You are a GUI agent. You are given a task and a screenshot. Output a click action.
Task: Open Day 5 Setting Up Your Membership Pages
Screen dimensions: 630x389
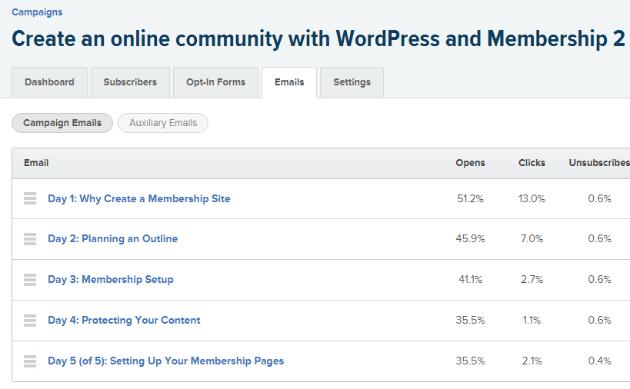[166, 361]
